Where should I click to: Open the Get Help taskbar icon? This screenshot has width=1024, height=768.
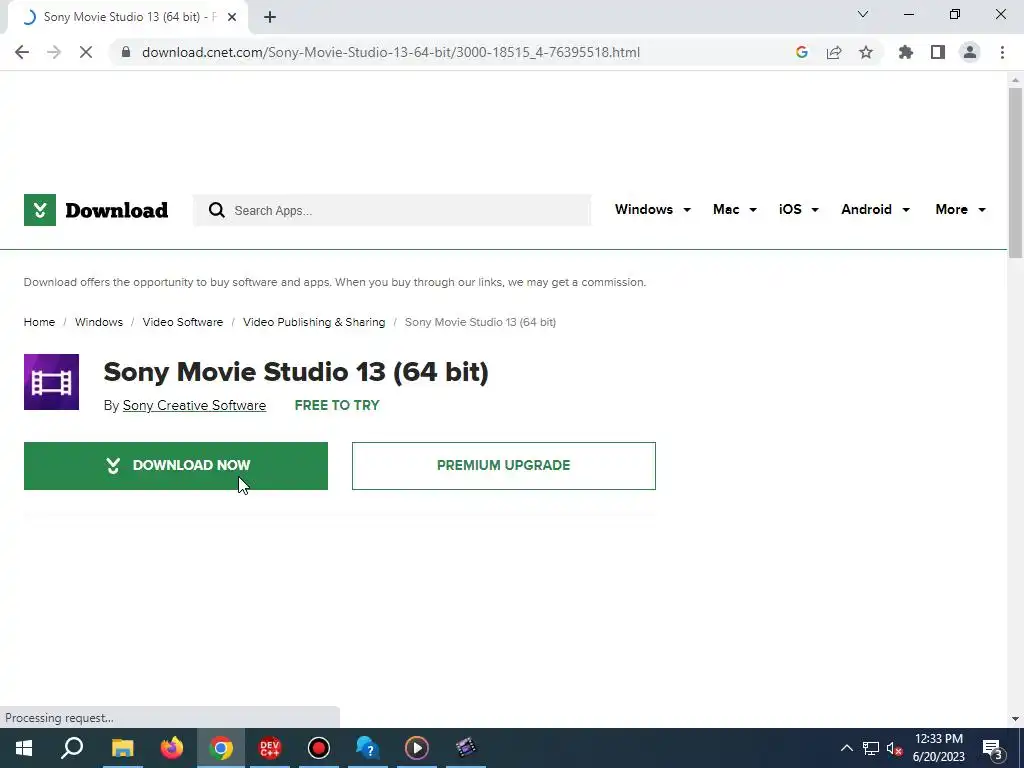[x=368, y=748]
